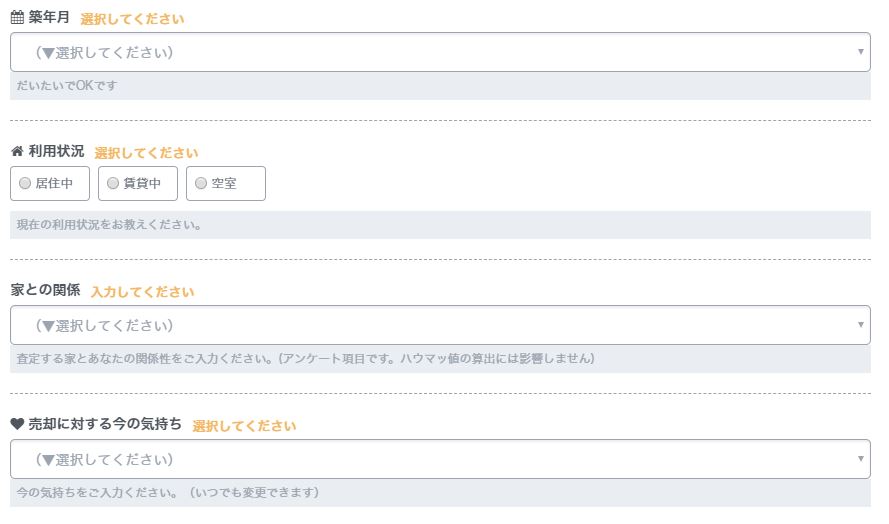Click the arrow on the 築年月 select box
Viewport: 889px width, 524px height.
861,52
